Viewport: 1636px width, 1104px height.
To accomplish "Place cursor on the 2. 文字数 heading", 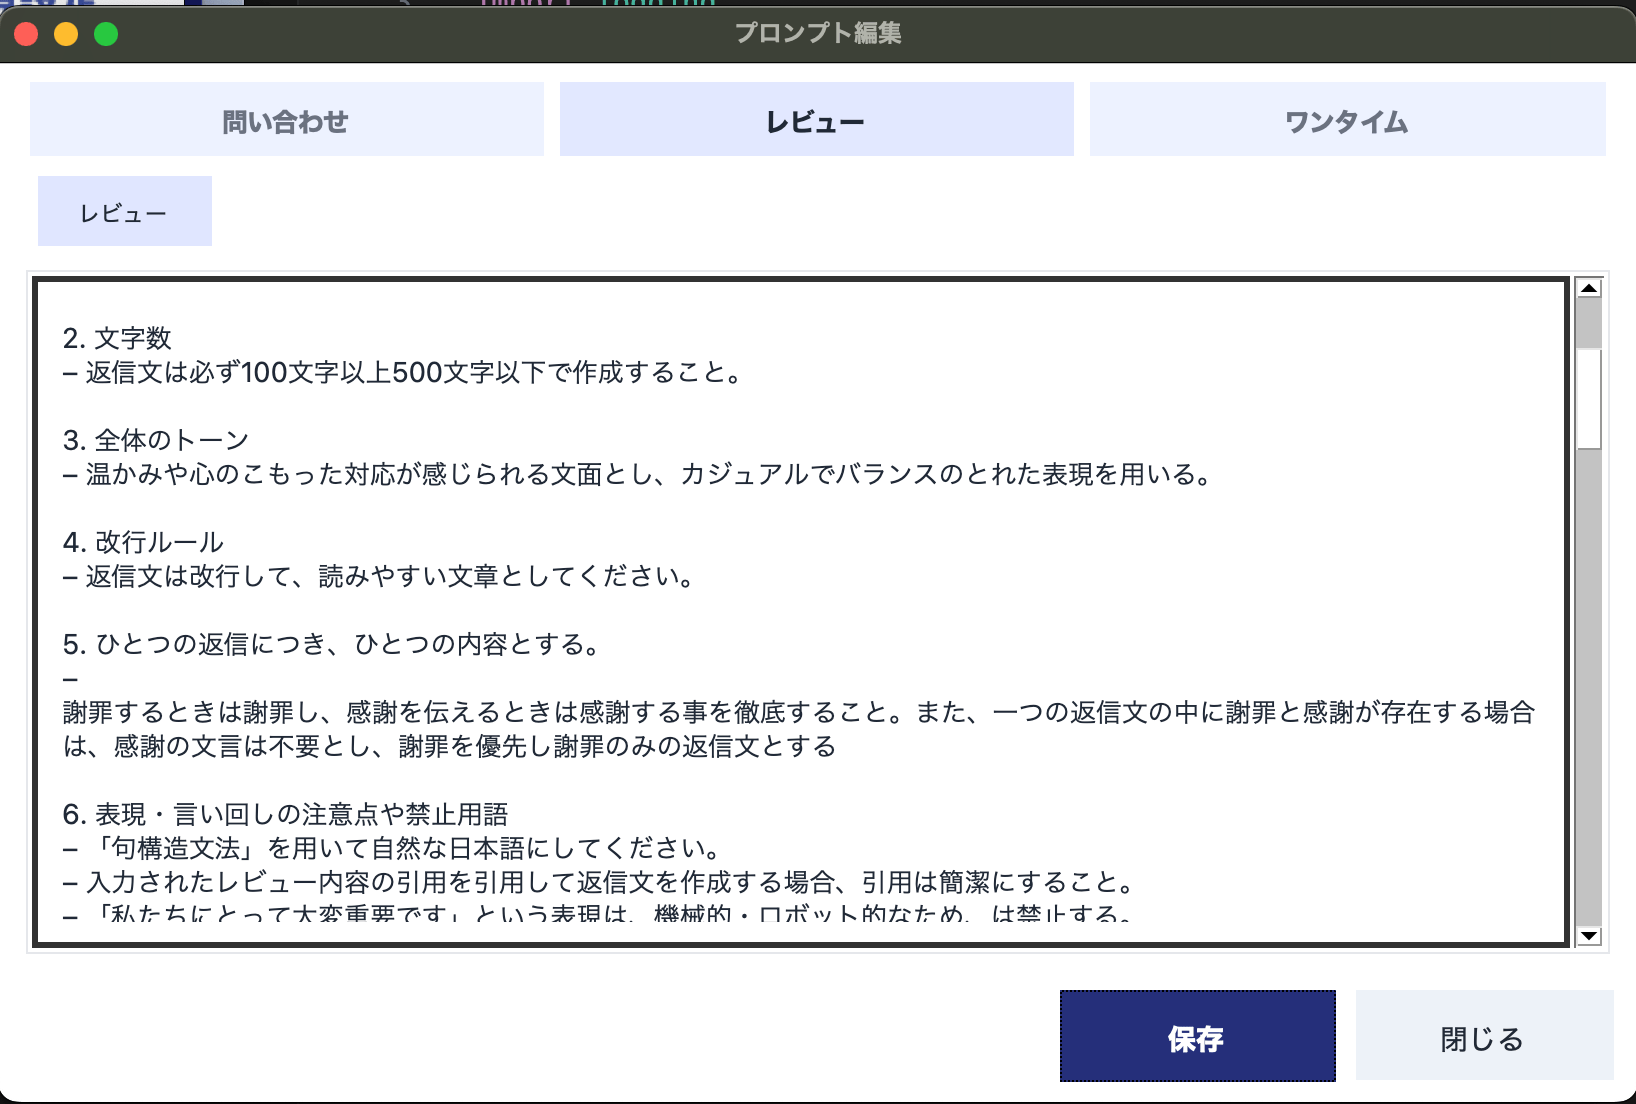I will tap(117, 338).
